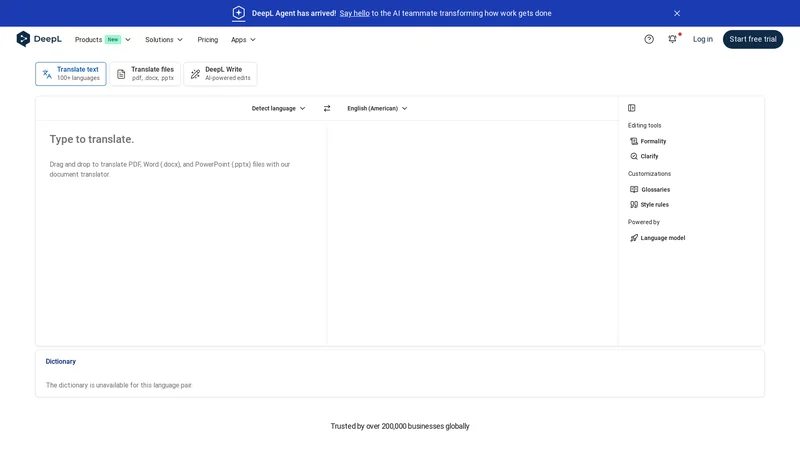The width and height of the screenshot is (800, 450).
Task: Click the DeepL Agent banner icon
Action: [238, 13]
